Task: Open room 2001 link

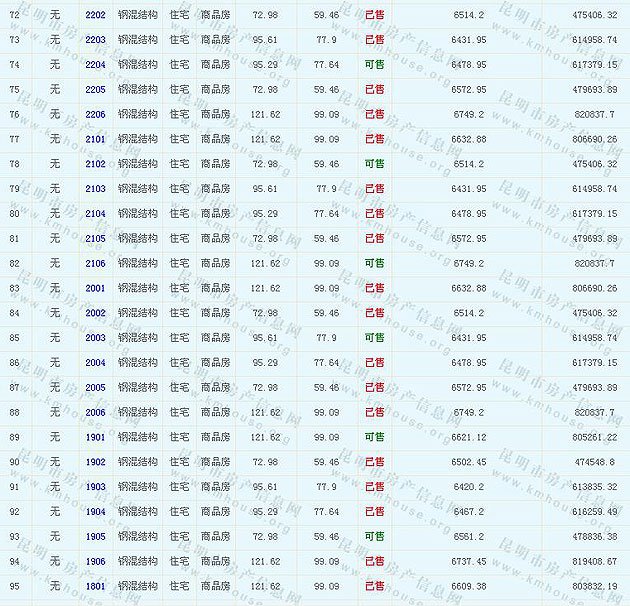Action: pyautogui.click(x=95, y=288)
